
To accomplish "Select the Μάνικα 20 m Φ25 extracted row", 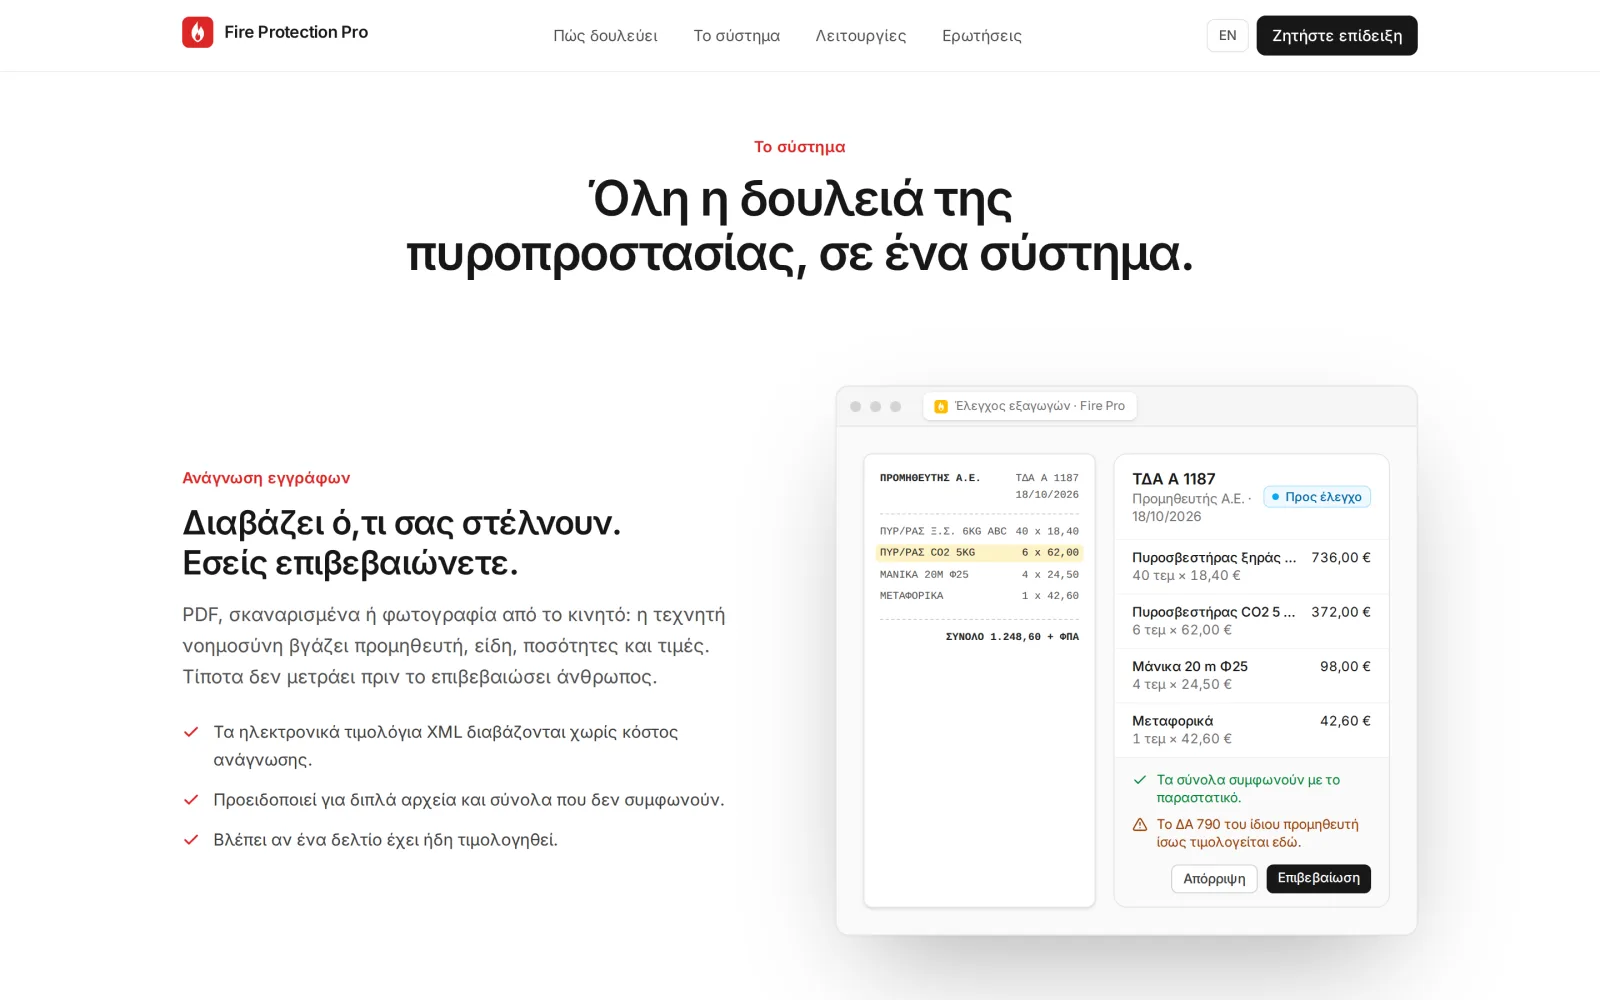I will pyautogui.click(x=1251, y=675).
